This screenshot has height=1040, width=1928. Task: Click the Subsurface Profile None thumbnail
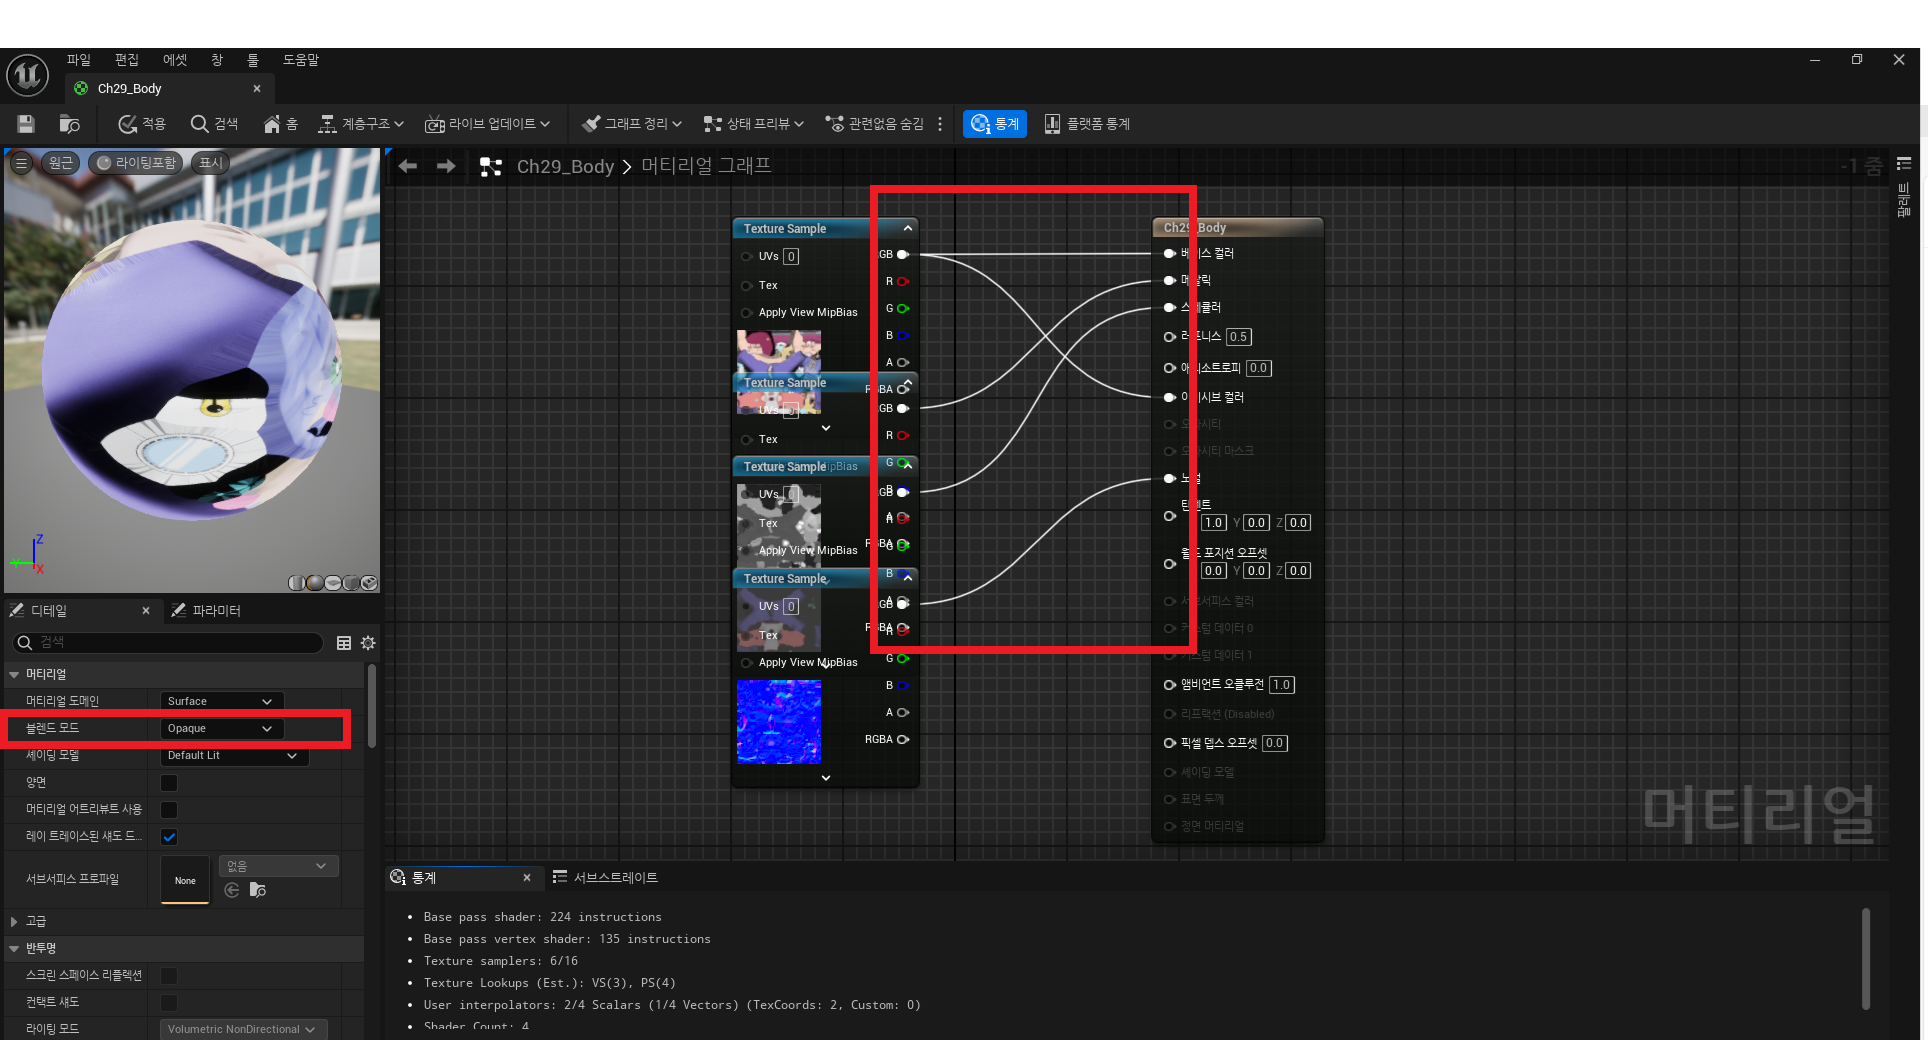pos(185,880)
